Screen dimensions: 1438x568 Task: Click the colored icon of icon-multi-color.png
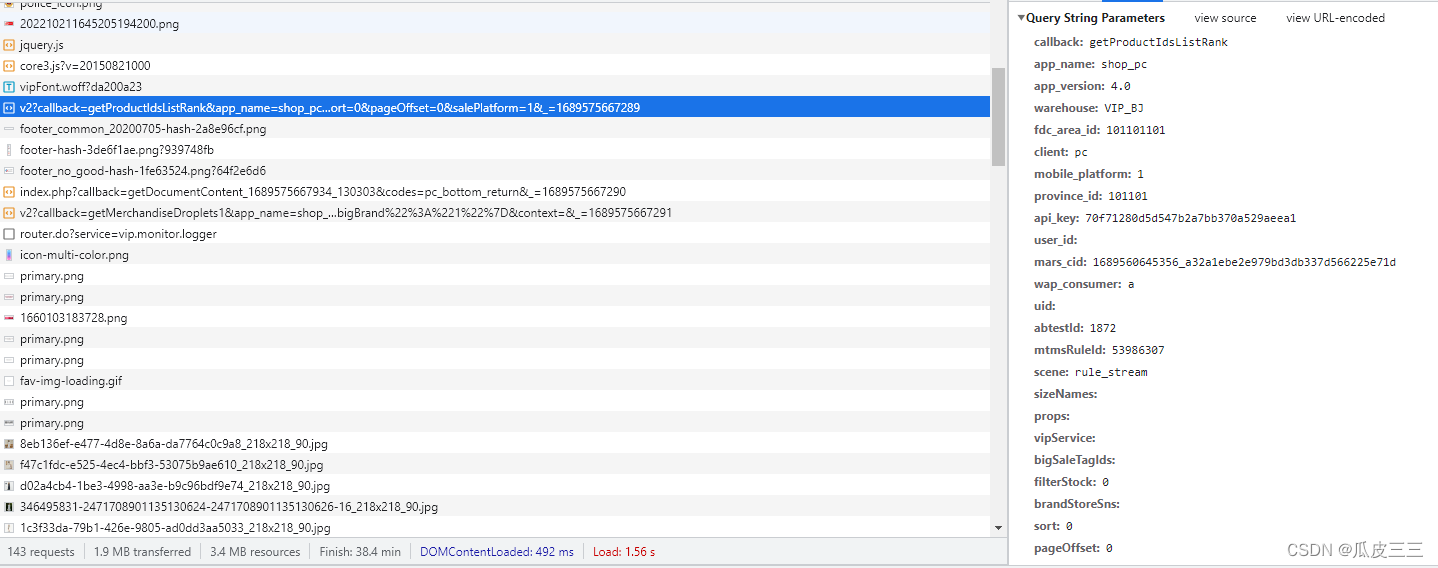9,255
